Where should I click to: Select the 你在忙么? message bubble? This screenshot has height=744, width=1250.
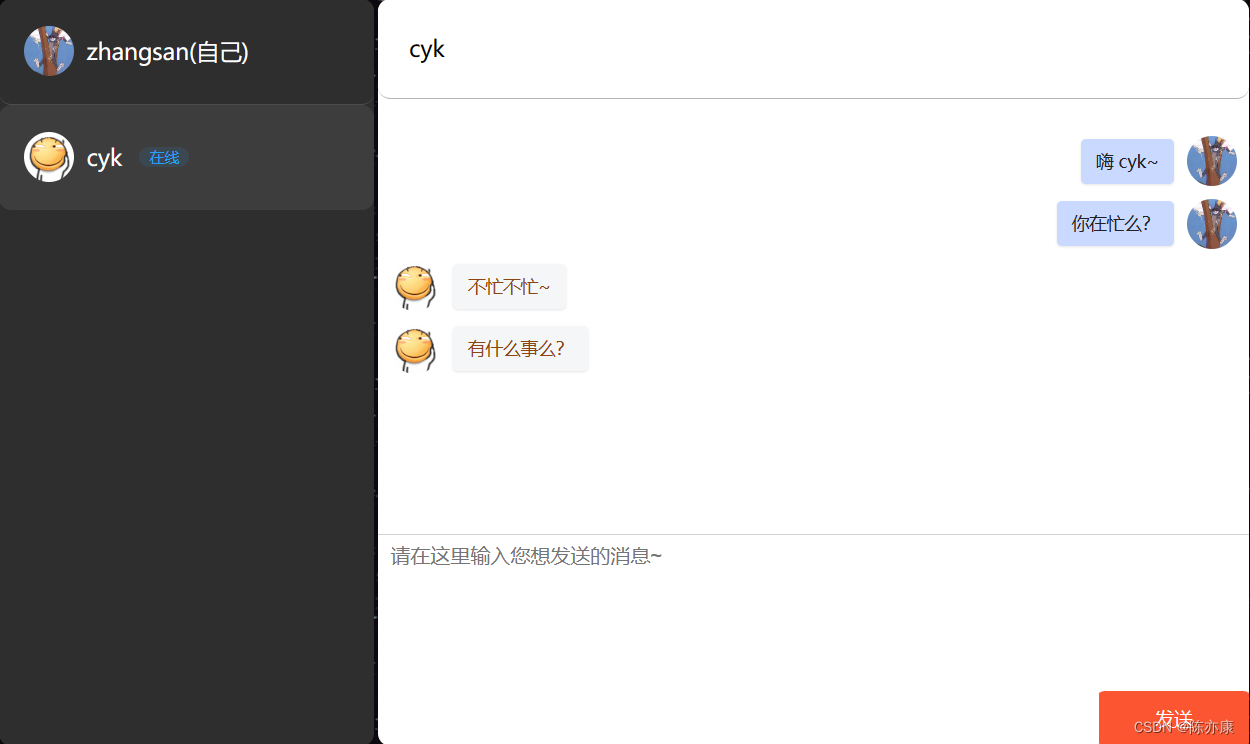click(x=1115, y=223)
